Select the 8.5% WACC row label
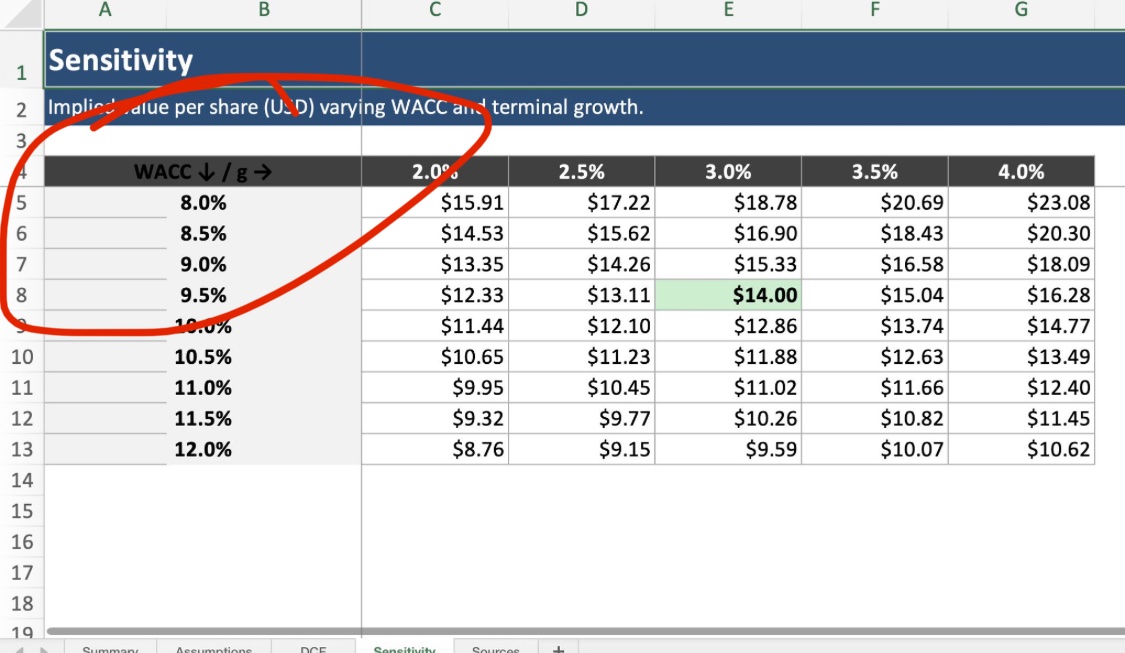This screenshot has width=1125, height=653. pos(203,233)
